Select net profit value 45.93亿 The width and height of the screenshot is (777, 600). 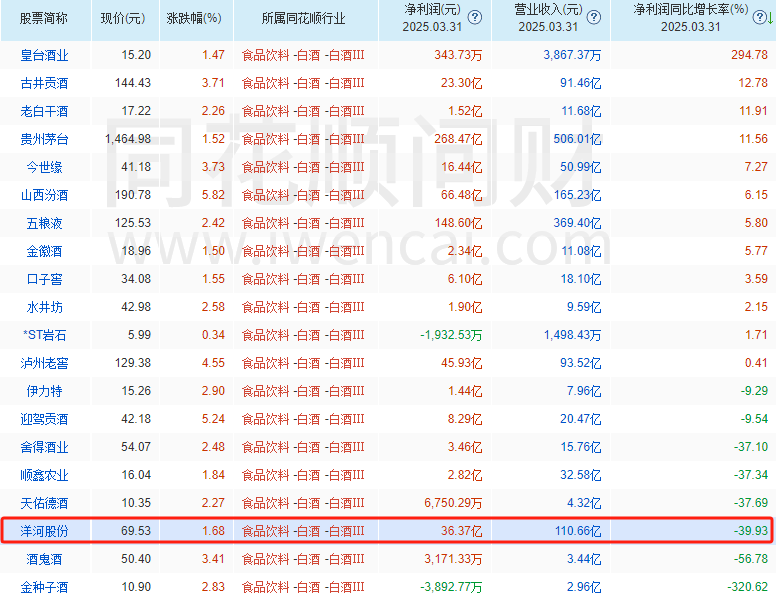click(461, 363)
